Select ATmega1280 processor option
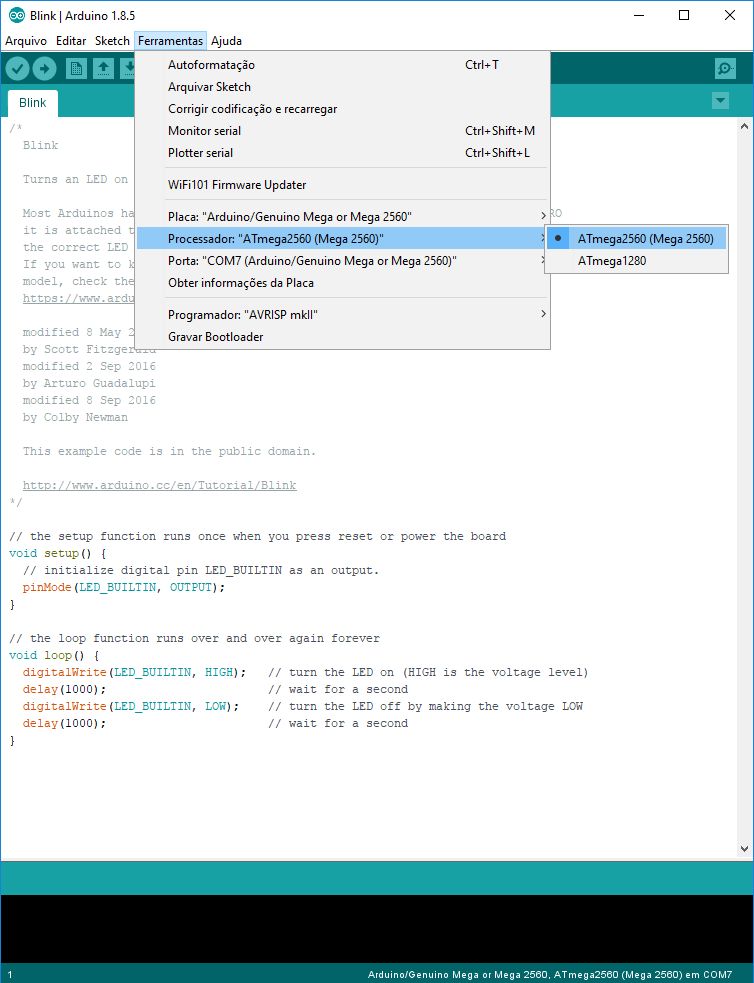754x983 pixels. [636, 261]
